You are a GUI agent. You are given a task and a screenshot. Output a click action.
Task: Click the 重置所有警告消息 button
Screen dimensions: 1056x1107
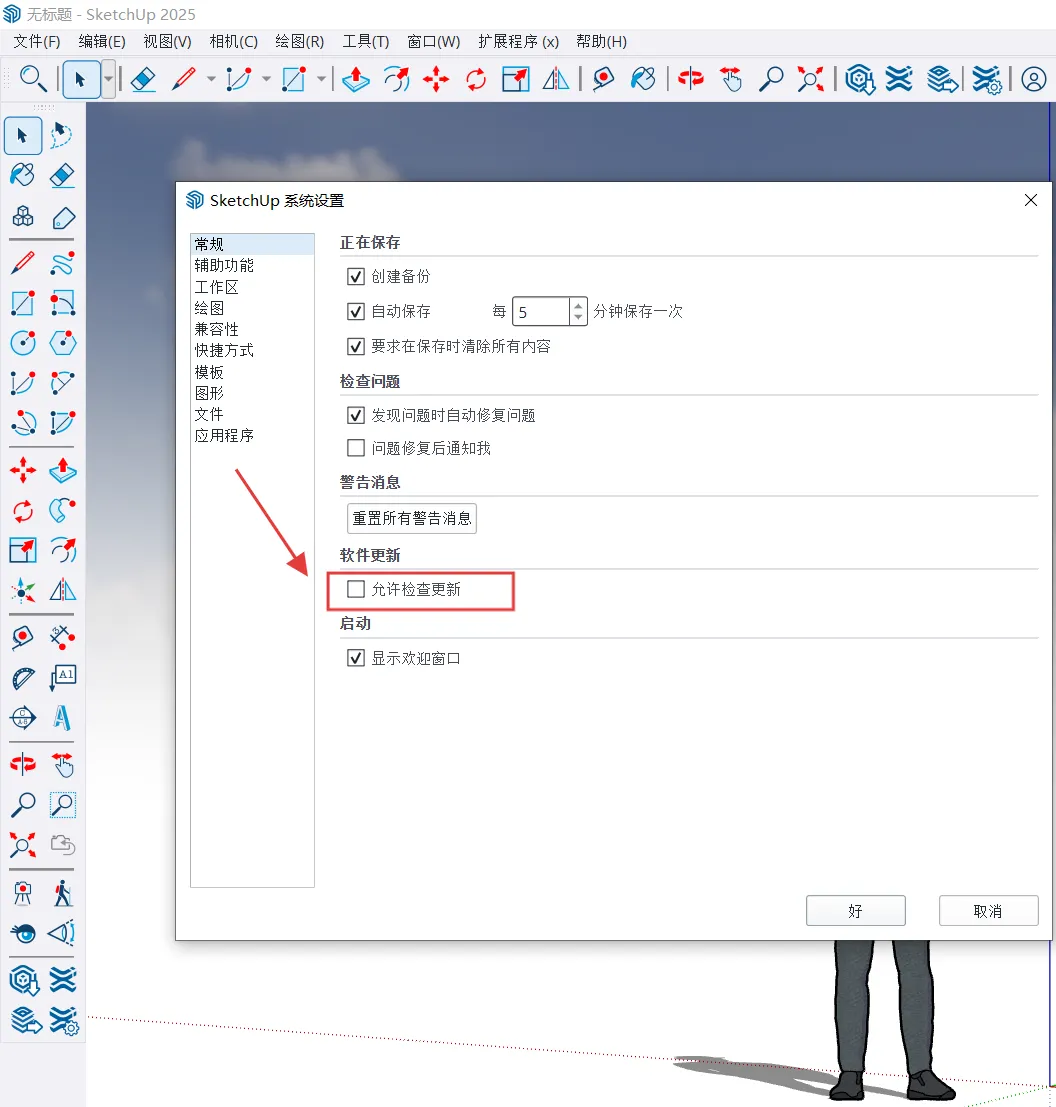[x=412, y=518]
